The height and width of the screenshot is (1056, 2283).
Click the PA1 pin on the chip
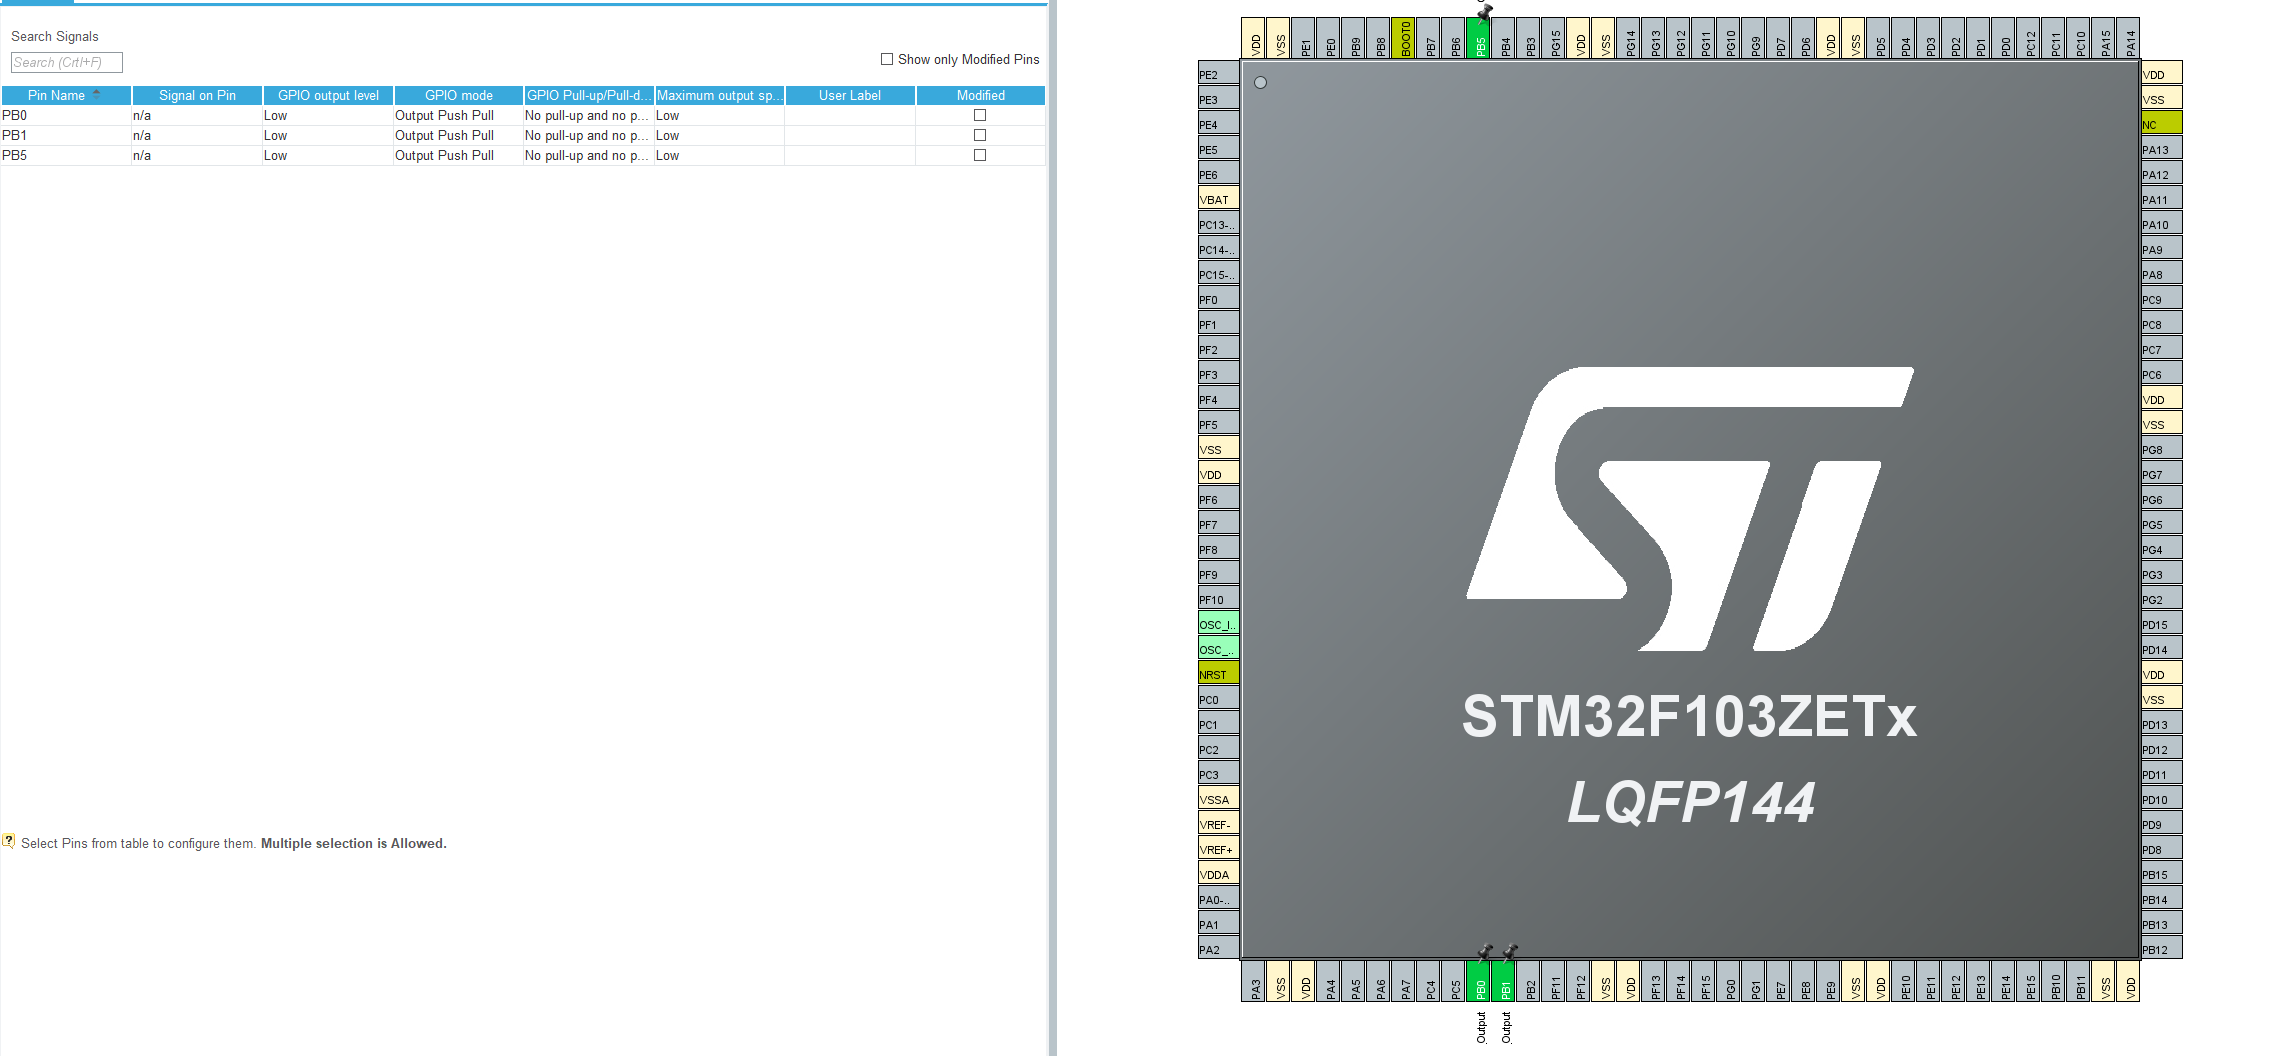click(1218, 923)
